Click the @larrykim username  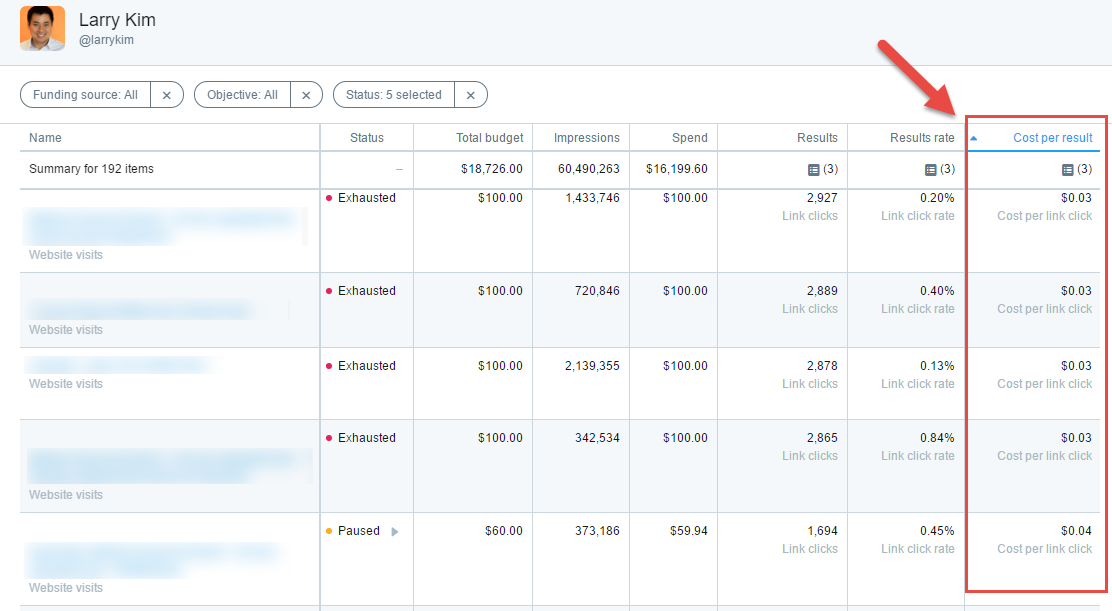click(106, 41)
